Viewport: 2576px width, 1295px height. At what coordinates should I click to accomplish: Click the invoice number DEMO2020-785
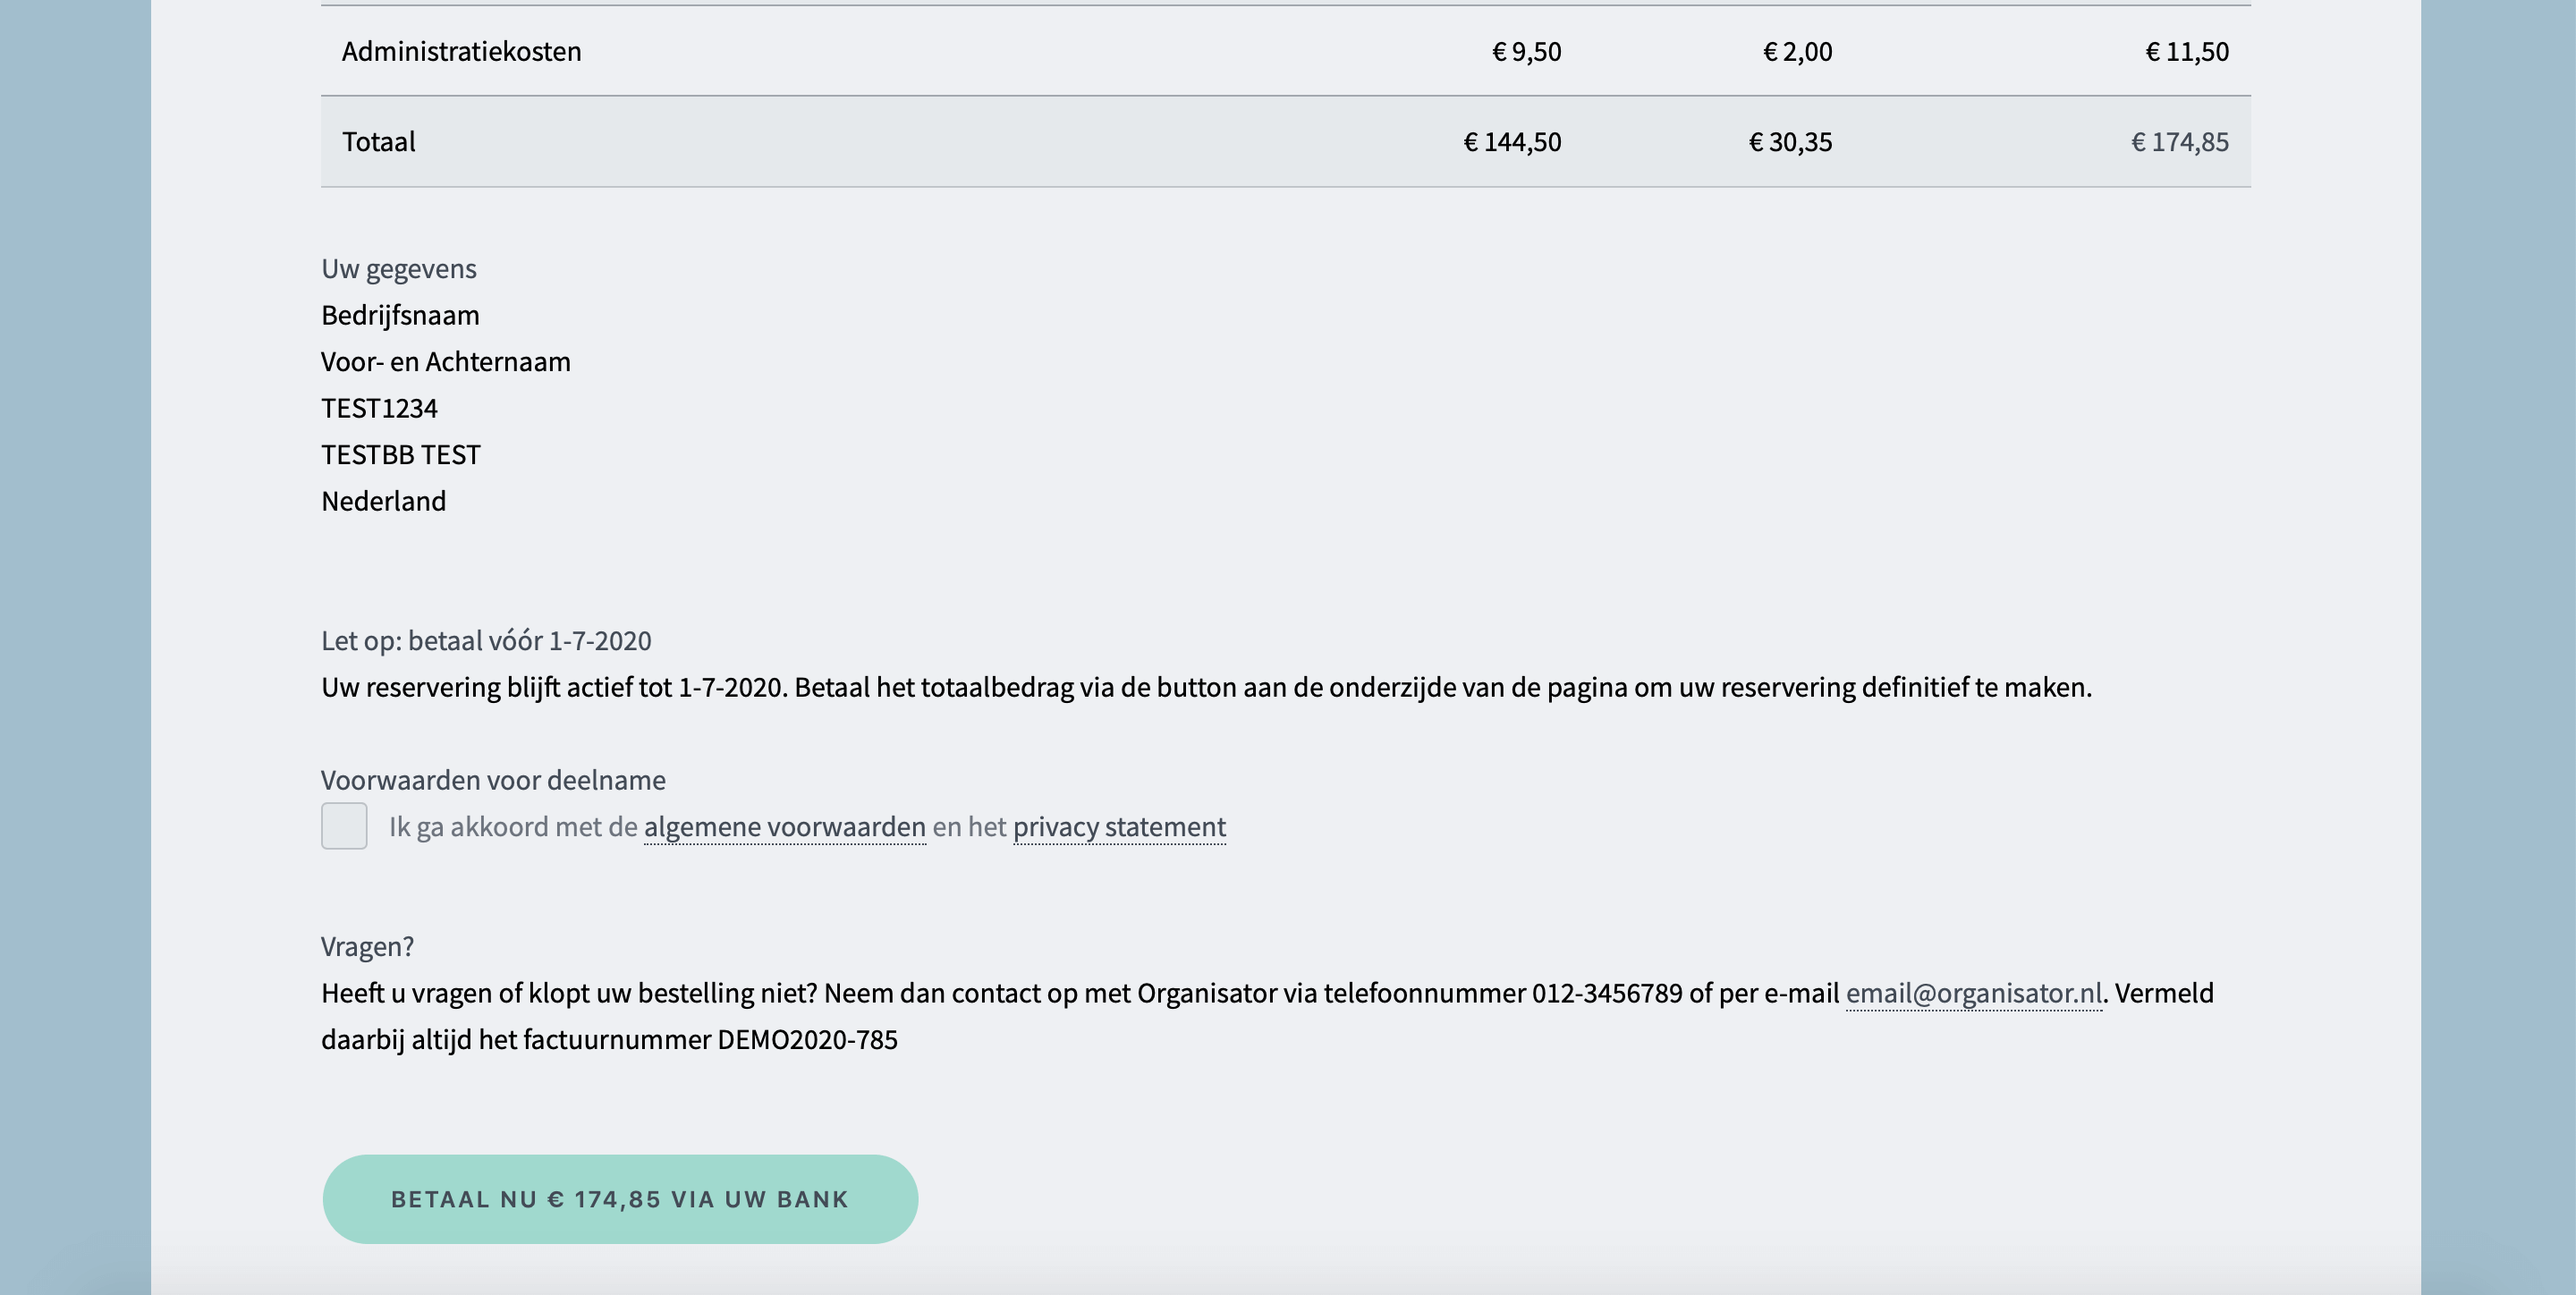pyautogui.click(x=808, y=1040)
